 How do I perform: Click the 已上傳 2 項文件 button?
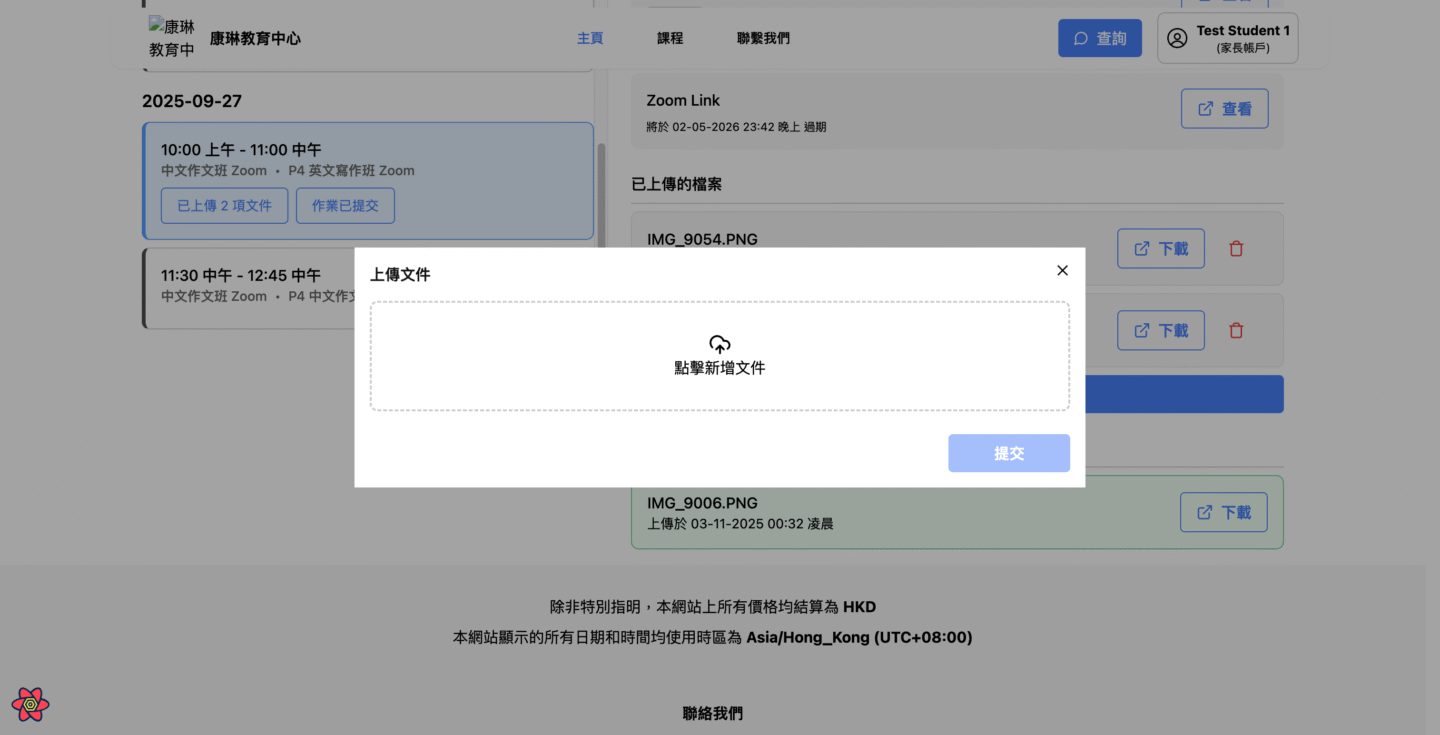pyautogui.click(x=224, y=206)
